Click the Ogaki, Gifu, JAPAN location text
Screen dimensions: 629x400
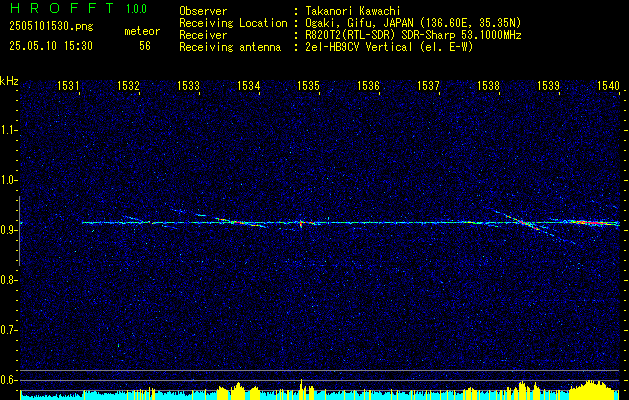[413, 23]
